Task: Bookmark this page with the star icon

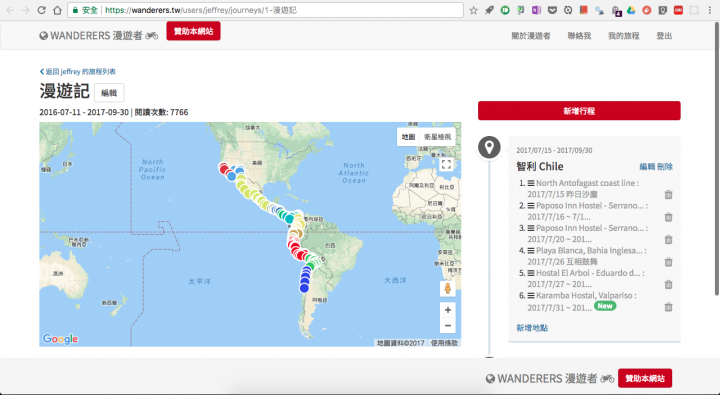Action: pos(473,10)
